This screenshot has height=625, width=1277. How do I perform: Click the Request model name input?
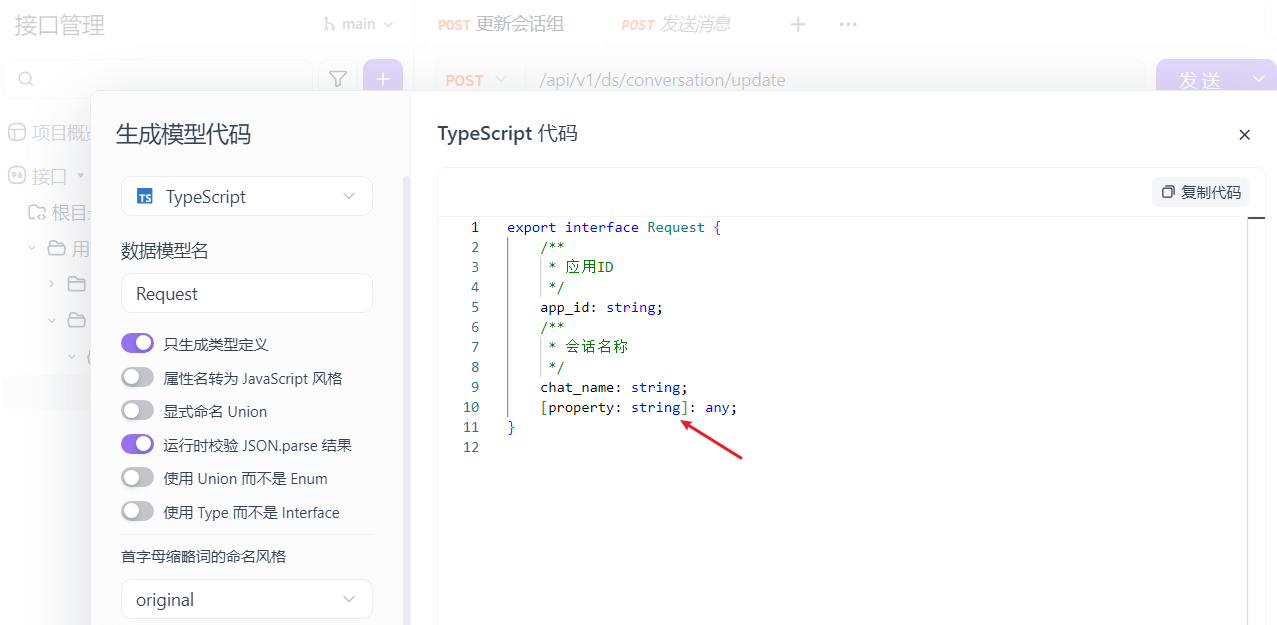246,292
